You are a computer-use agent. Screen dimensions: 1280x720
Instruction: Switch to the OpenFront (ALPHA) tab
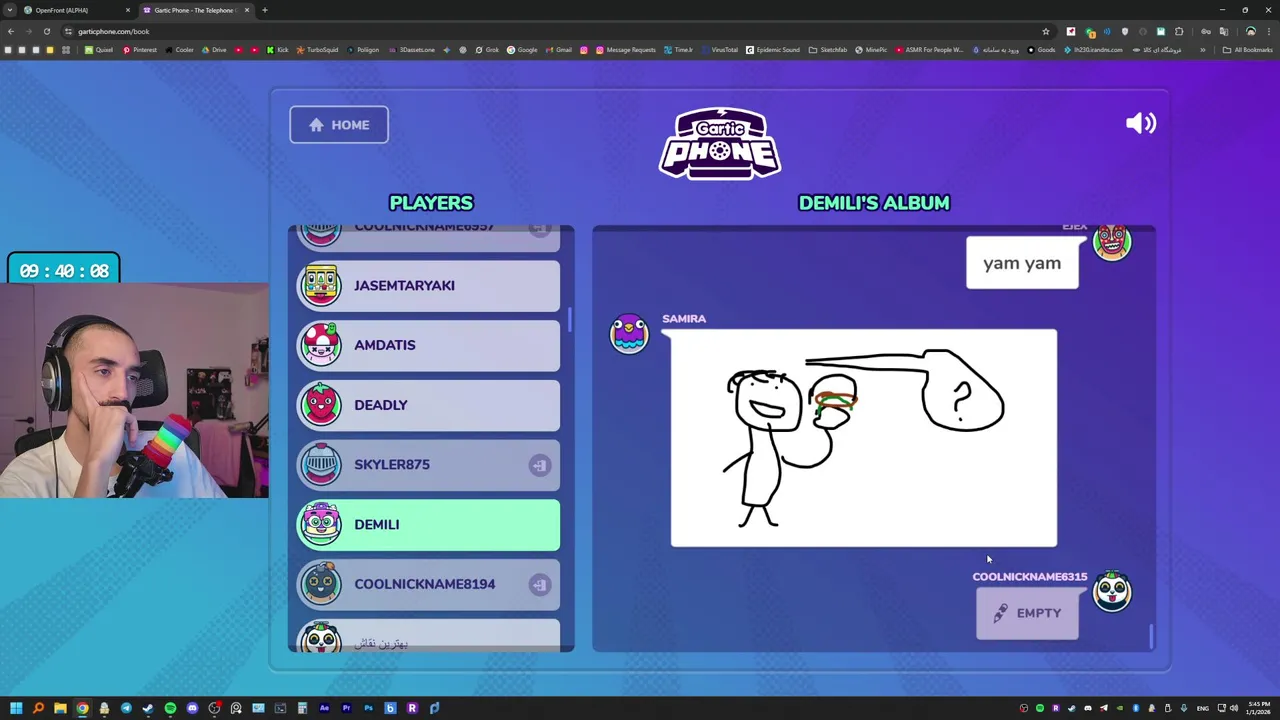[x=75, y=10]
